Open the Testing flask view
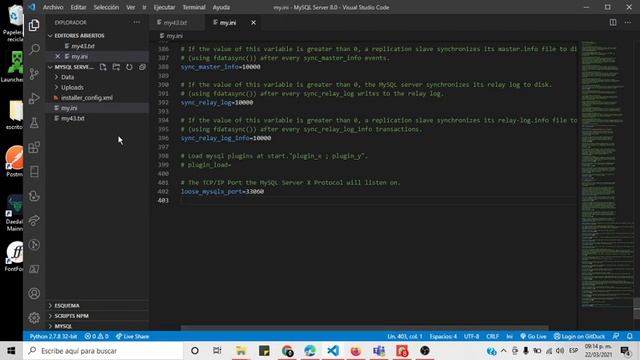640x360 pixels. tap(34, 123)
